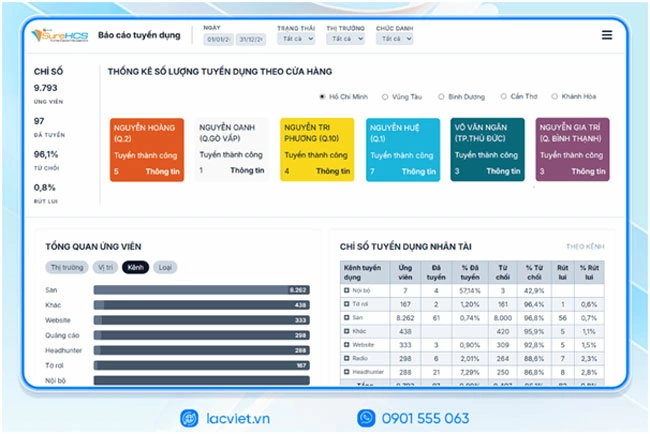Click the plus icon beside Radio row
This screenshot has height=434, width=650.
[x=346, y=357]
